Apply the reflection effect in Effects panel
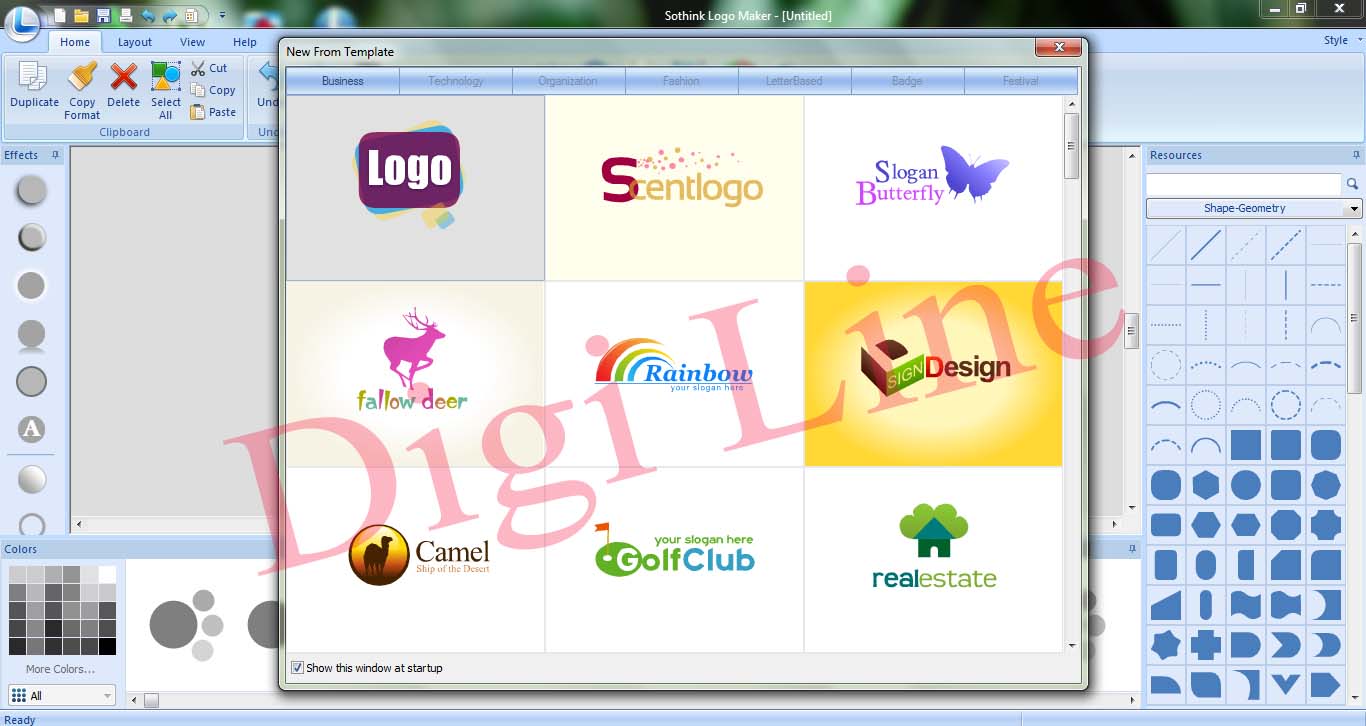Viewport: 1366px width, 726px height. point(32,335)
